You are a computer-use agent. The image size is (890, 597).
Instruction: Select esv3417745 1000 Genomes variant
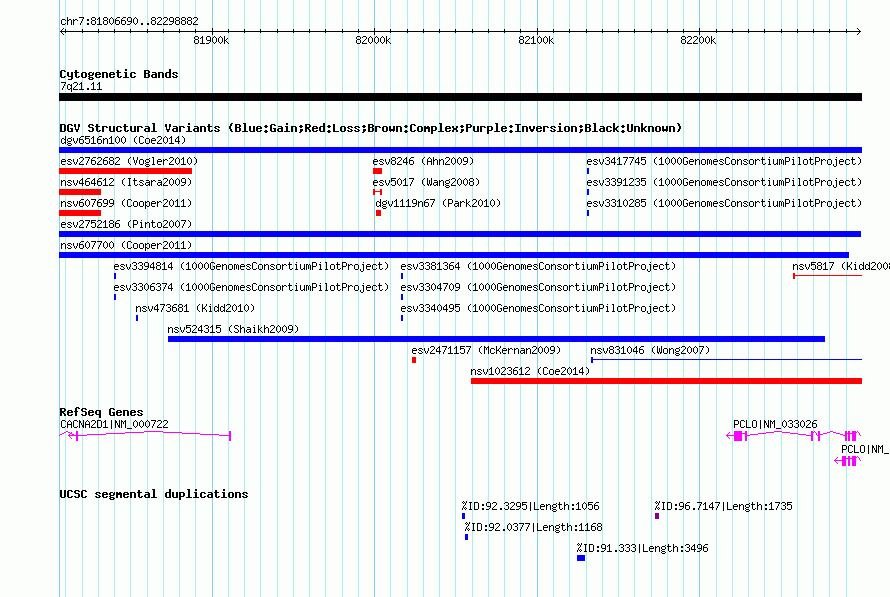coord(724,161)
